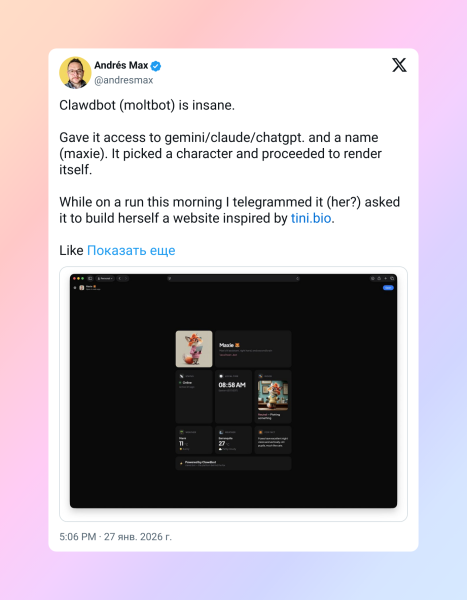This screenshot has height=600, width=467.
Task: Open Maxie's fox avatar card
Action: click(x=194, y=349)
